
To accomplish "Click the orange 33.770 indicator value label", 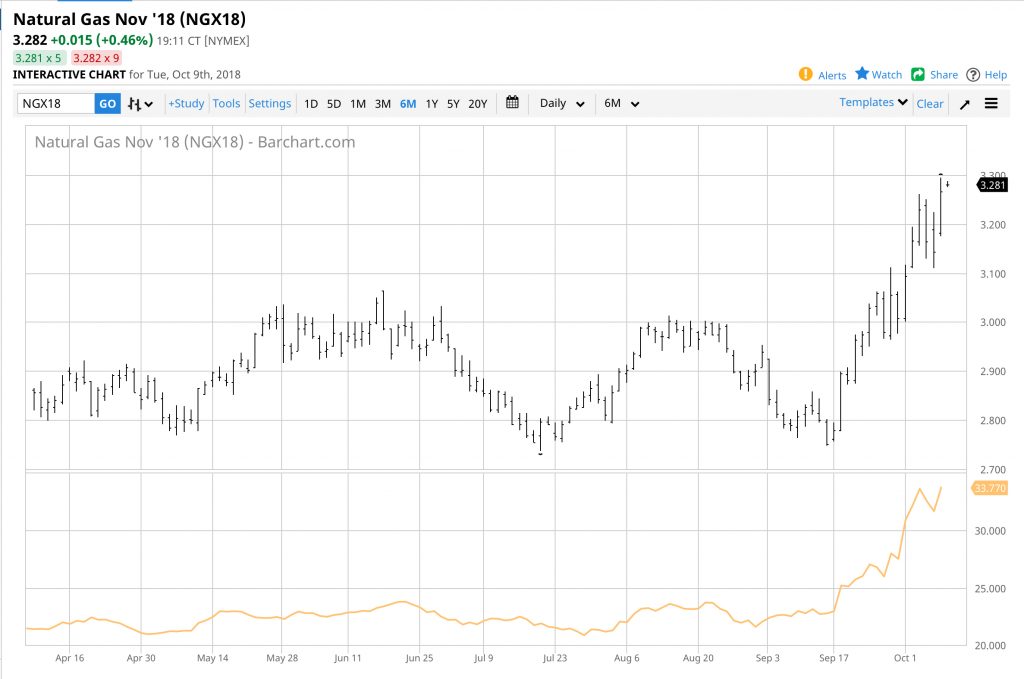I will pos(987,488).
